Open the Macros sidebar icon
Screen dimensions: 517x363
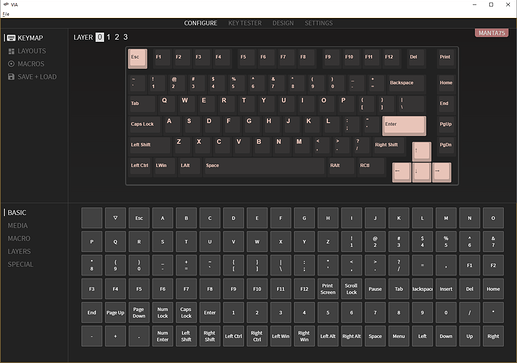11,64
